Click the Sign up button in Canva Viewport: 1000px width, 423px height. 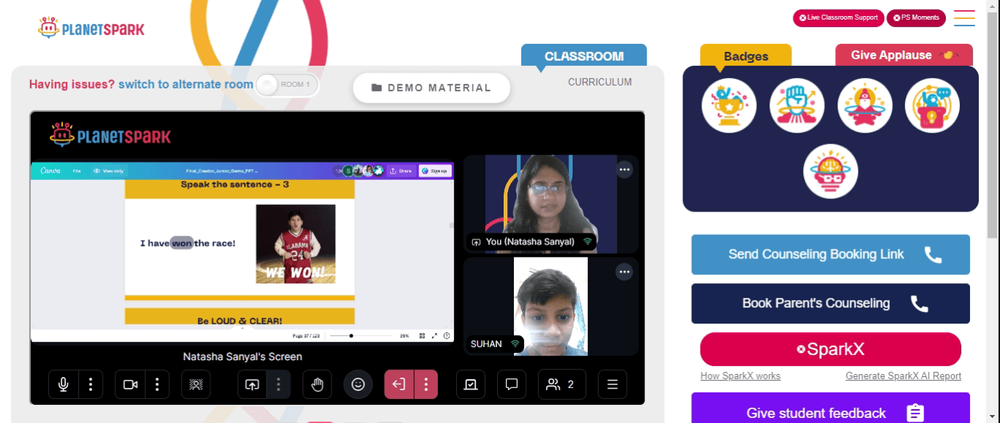(x=436, y=171)
